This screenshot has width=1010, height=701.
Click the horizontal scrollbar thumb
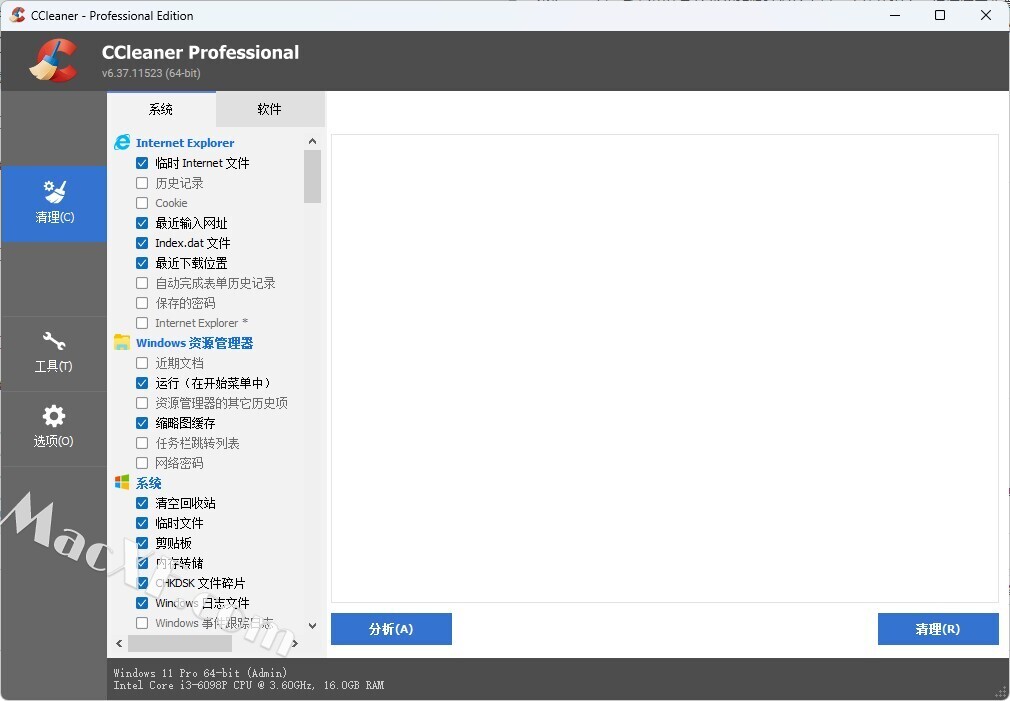pos(180,643)
